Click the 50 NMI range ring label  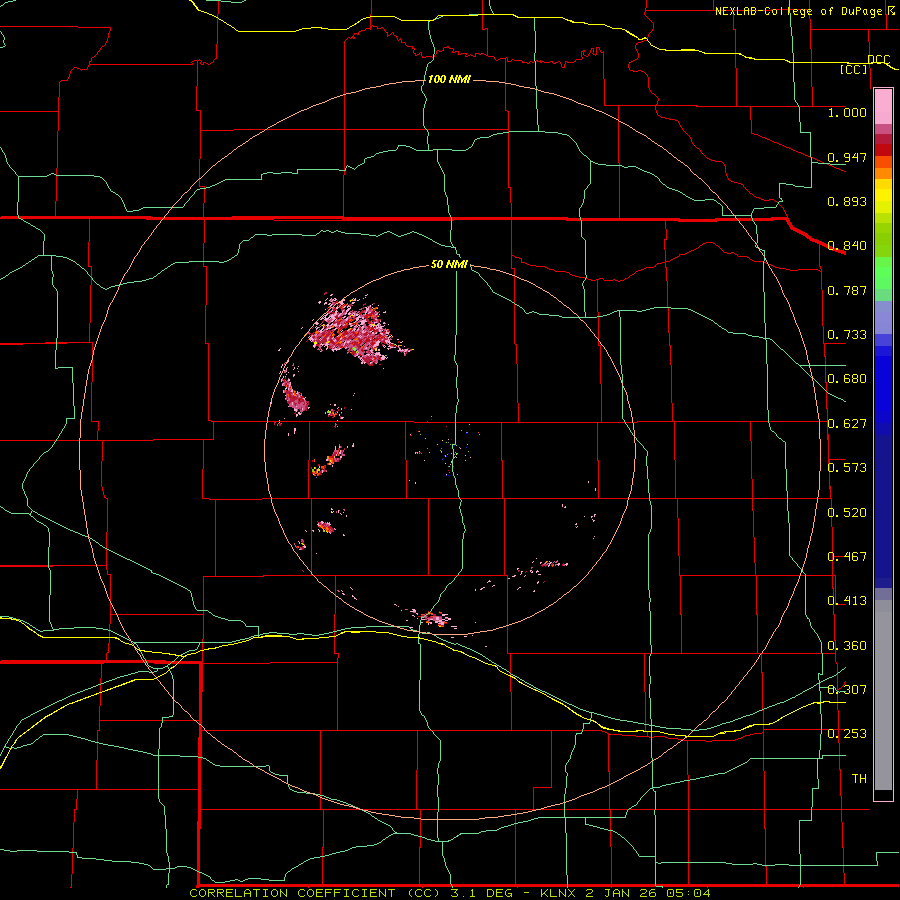click(449, 265)
